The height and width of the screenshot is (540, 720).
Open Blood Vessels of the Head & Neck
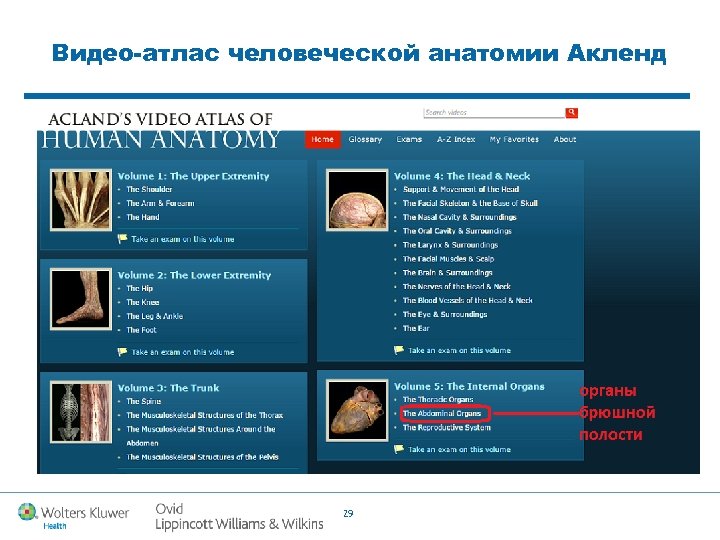[468, 300]
